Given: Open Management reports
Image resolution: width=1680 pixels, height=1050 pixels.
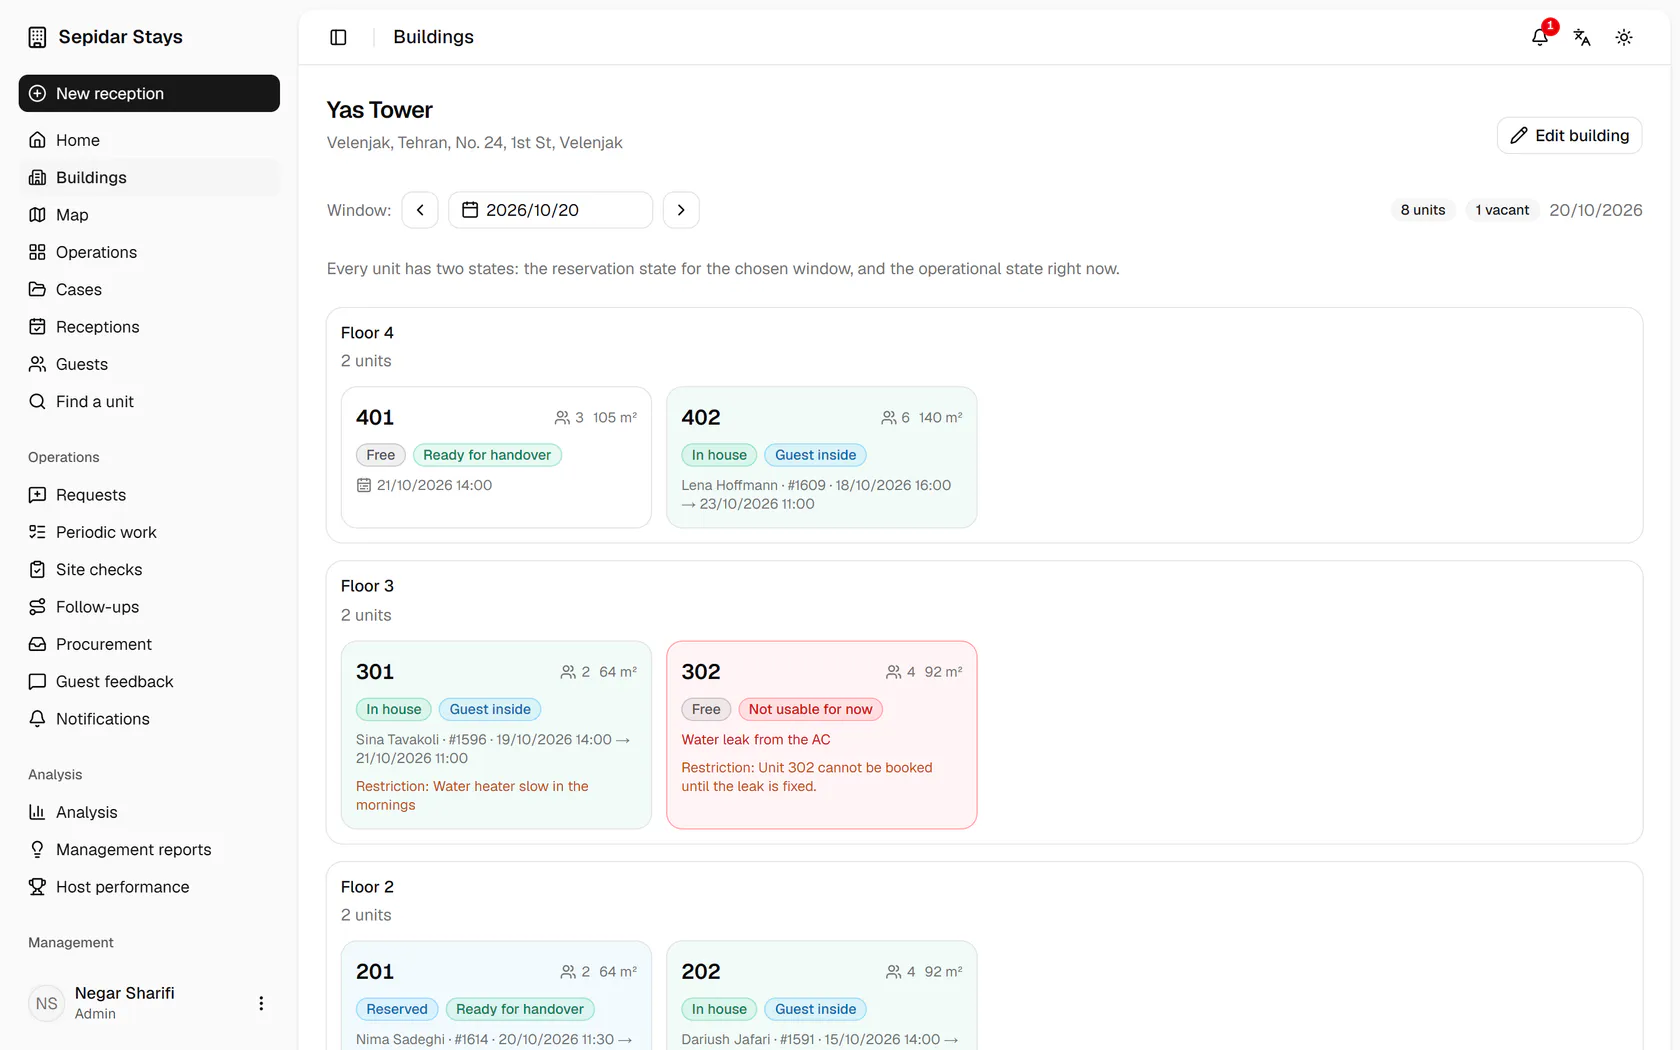Looking at the screenshot, I should 149,849.
